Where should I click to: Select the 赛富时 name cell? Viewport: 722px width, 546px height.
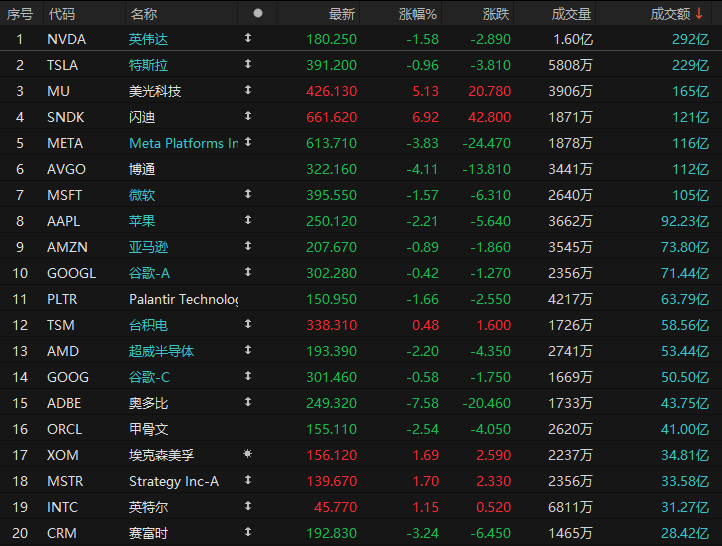tap(148, 534)
